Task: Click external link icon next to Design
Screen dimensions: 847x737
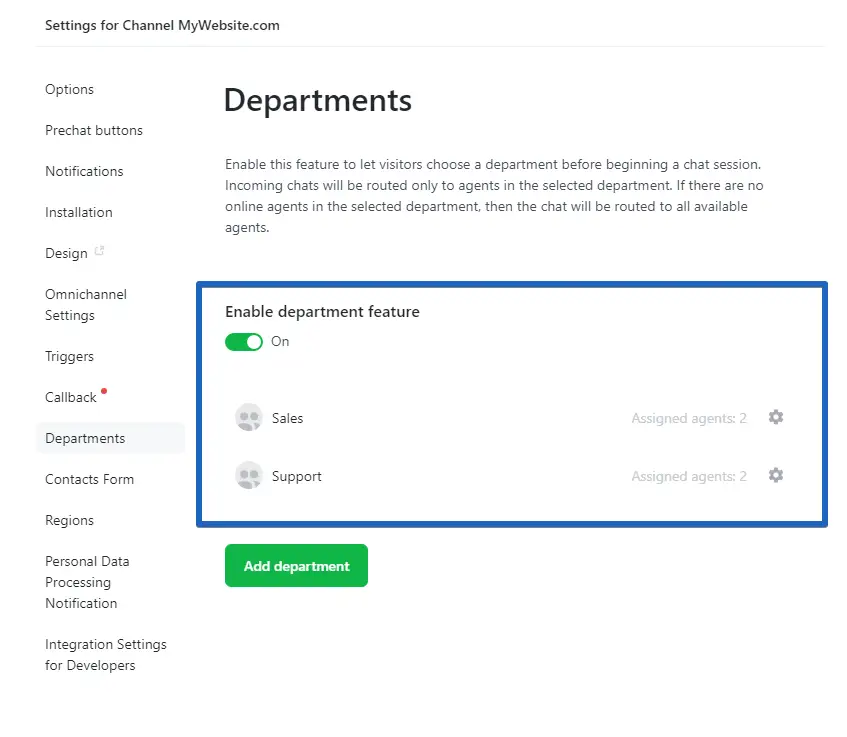Action: pos(99,252)
